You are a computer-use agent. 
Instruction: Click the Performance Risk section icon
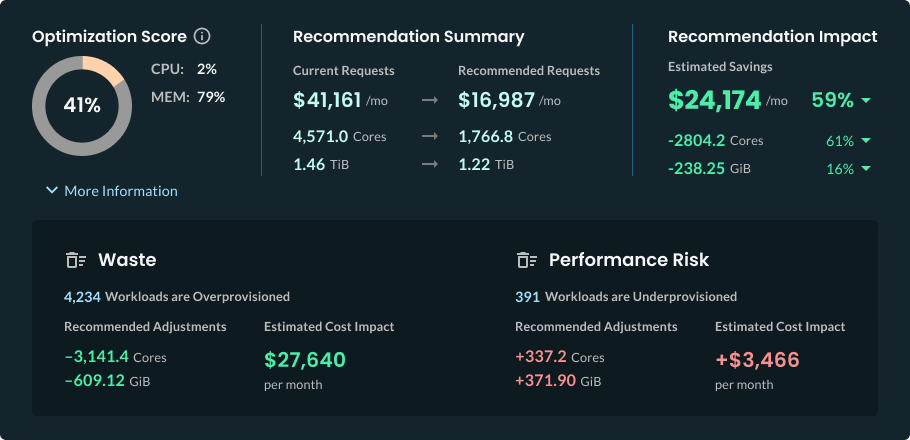click(527, 260)
